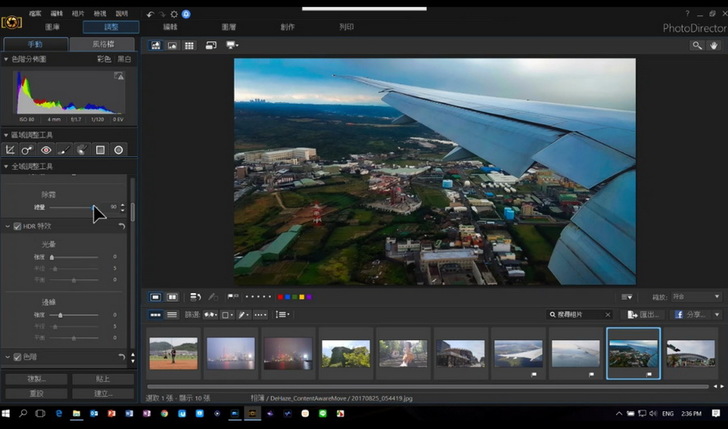Switch to the 風格檔 tab
This screenshot has height=429, width=728.
[x=103, y=44]
